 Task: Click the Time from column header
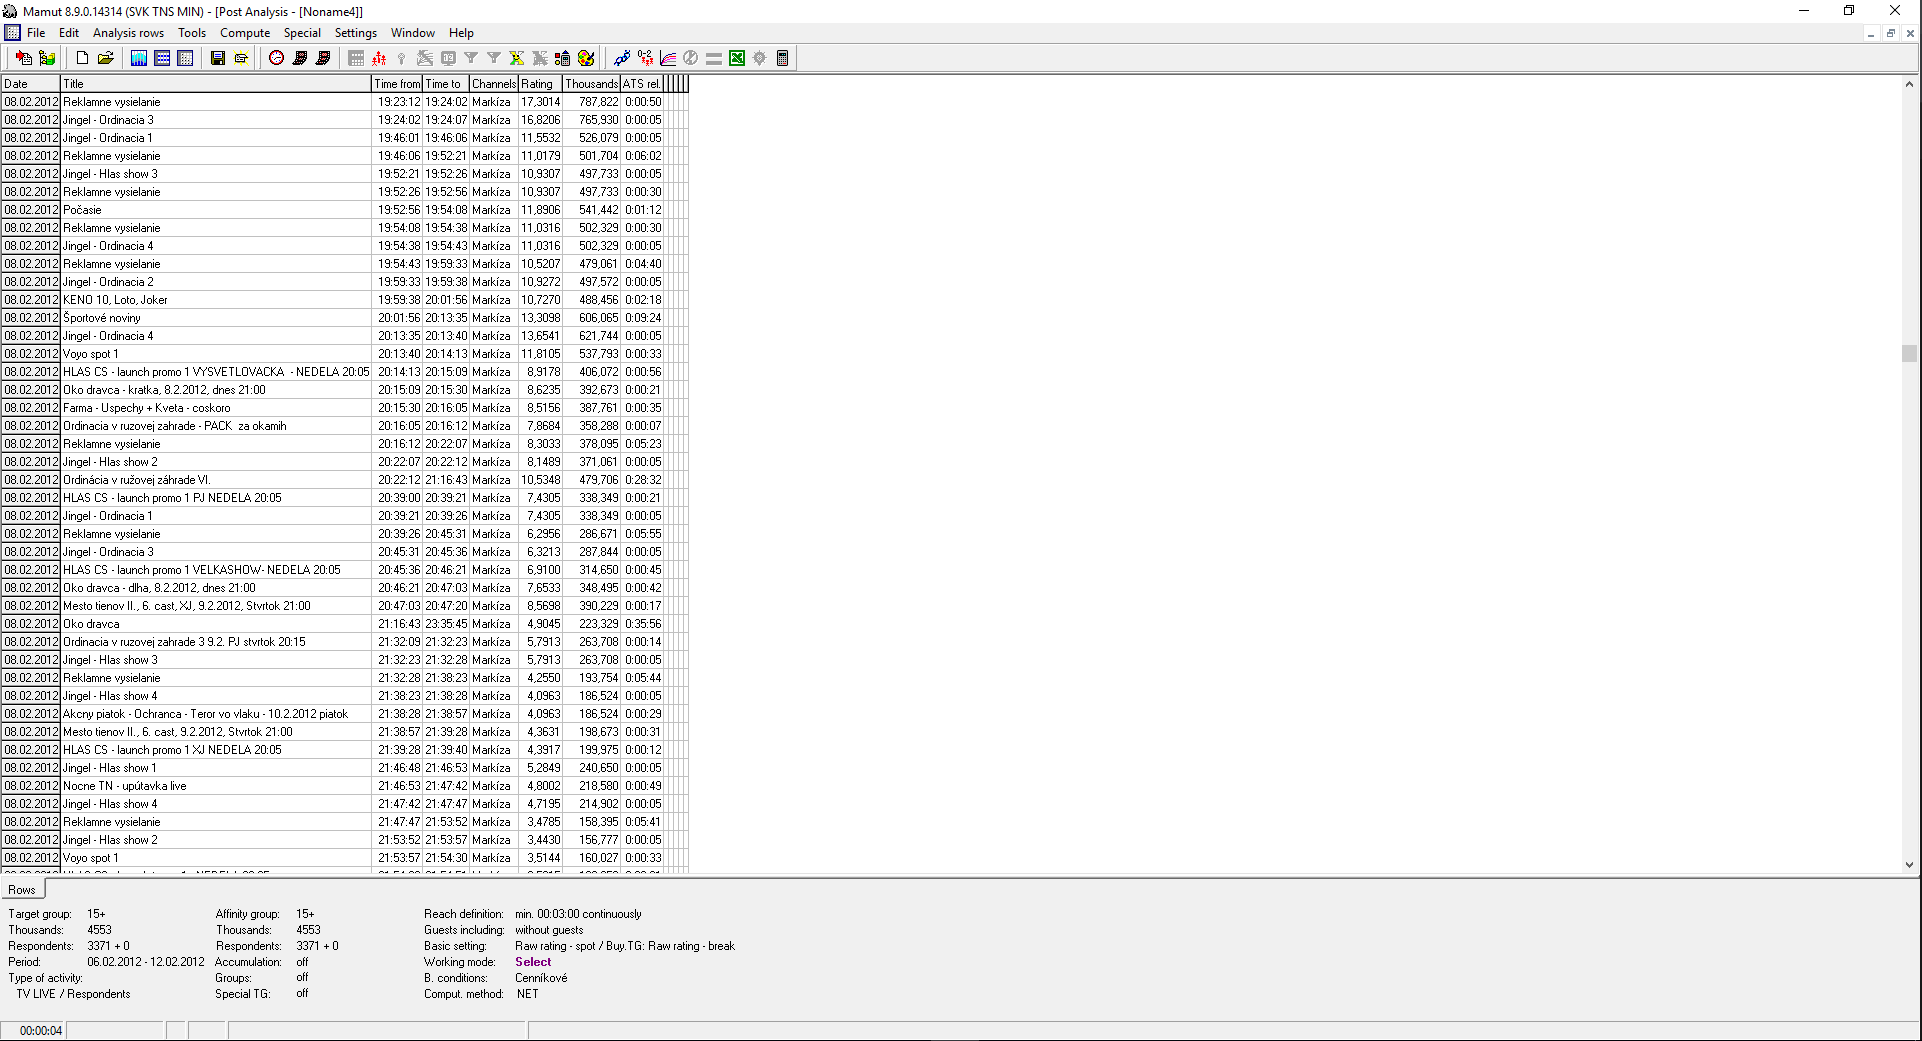pos(397,84)
